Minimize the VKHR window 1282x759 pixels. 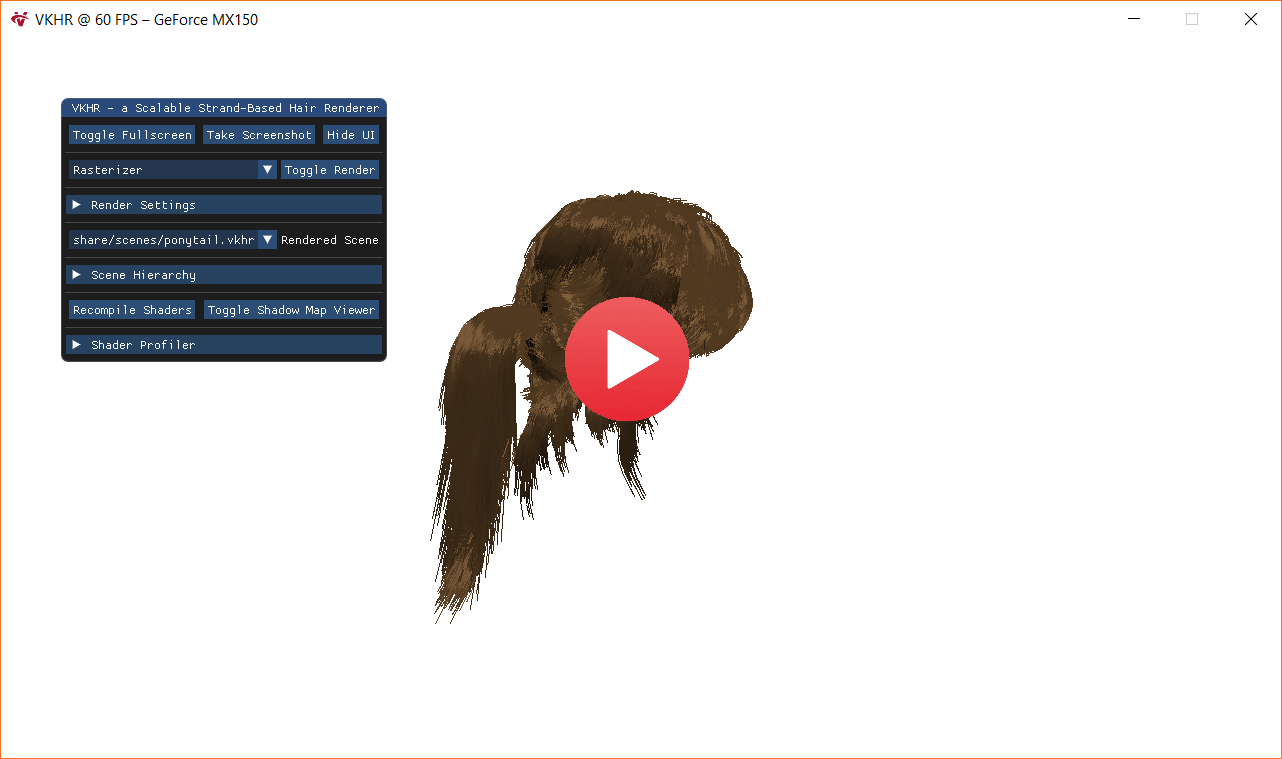(x=1134, y=19)
